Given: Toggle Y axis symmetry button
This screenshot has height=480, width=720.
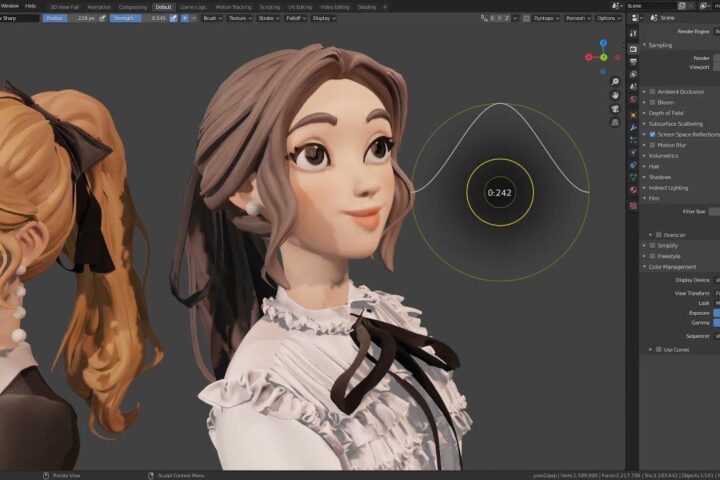Looking at the screenshot, I should click(500, 18).
